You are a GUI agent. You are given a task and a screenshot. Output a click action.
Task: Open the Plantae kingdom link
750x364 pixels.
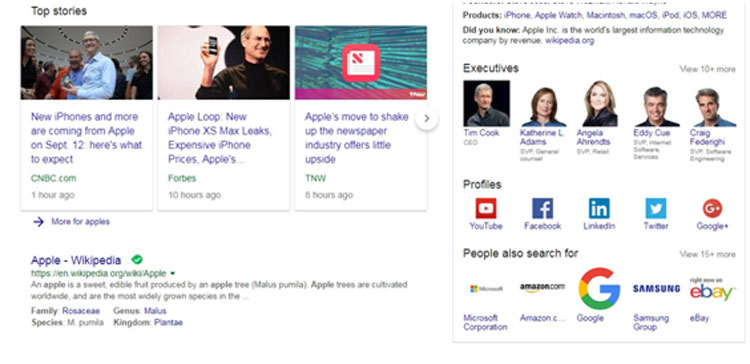click(x=168, y=322)
